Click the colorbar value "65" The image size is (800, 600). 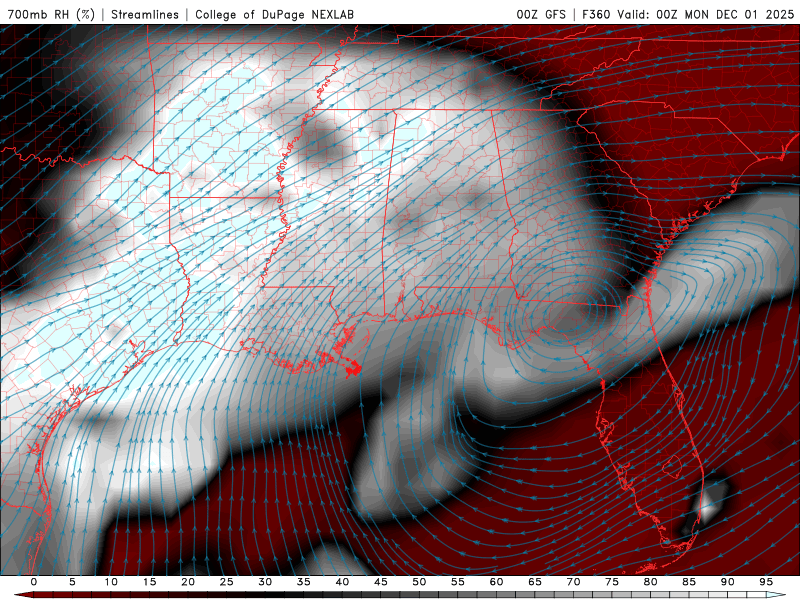pyautogui.click(x=535, y=582)
